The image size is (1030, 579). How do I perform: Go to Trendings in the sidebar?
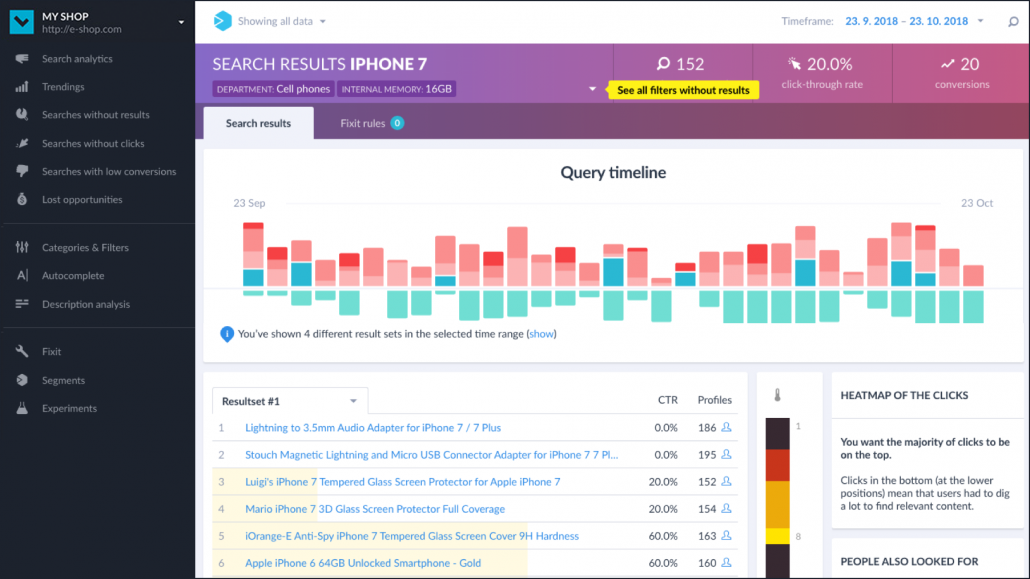[63, 87]
